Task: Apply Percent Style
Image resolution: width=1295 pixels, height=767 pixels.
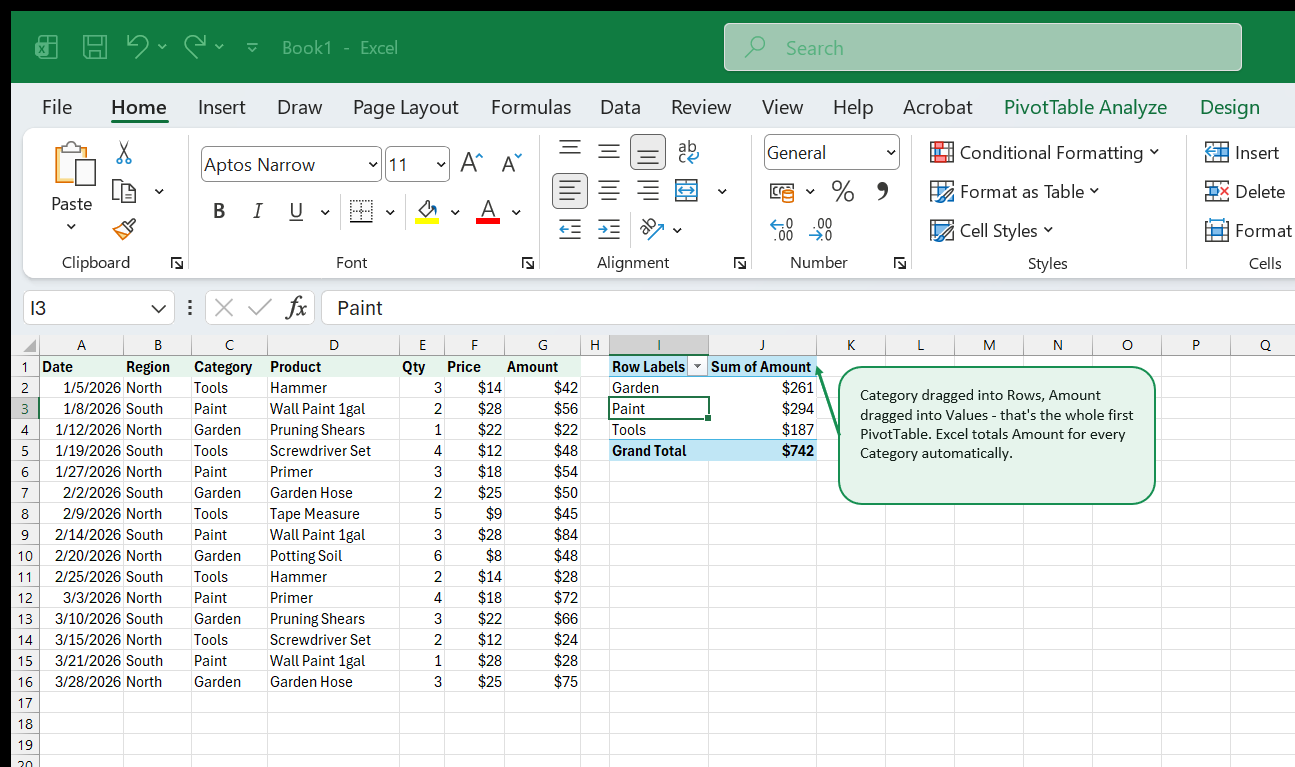Action: tap(843, 191)
